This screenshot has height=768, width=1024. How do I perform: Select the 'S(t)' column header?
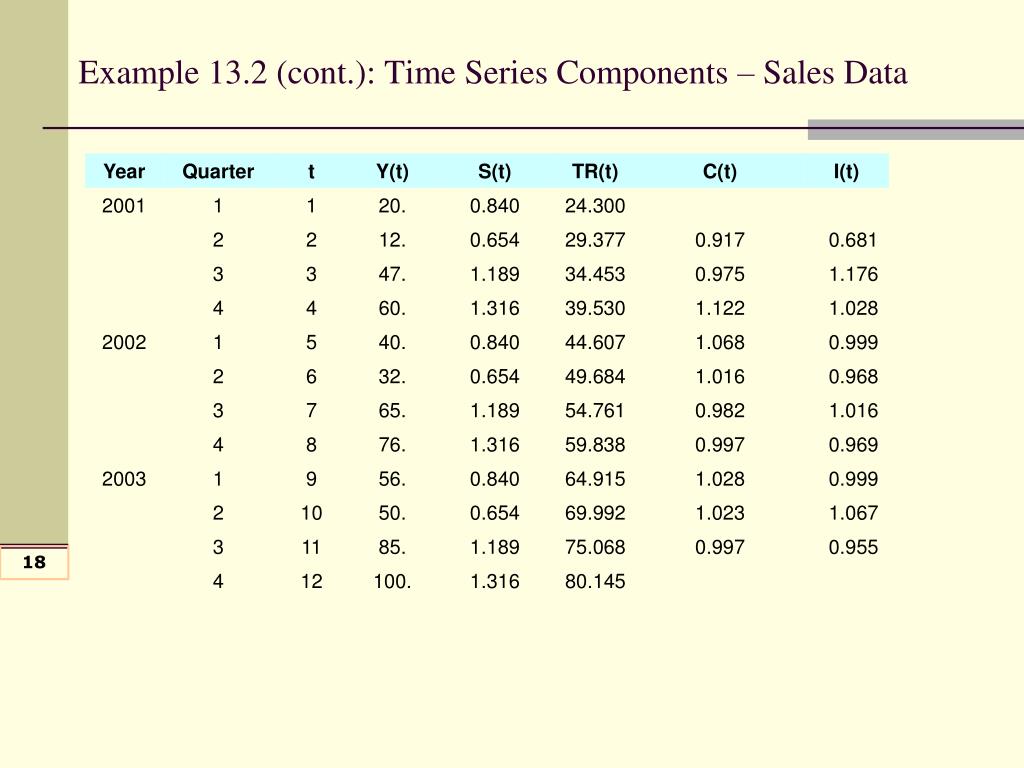click(x=494, y=172)
